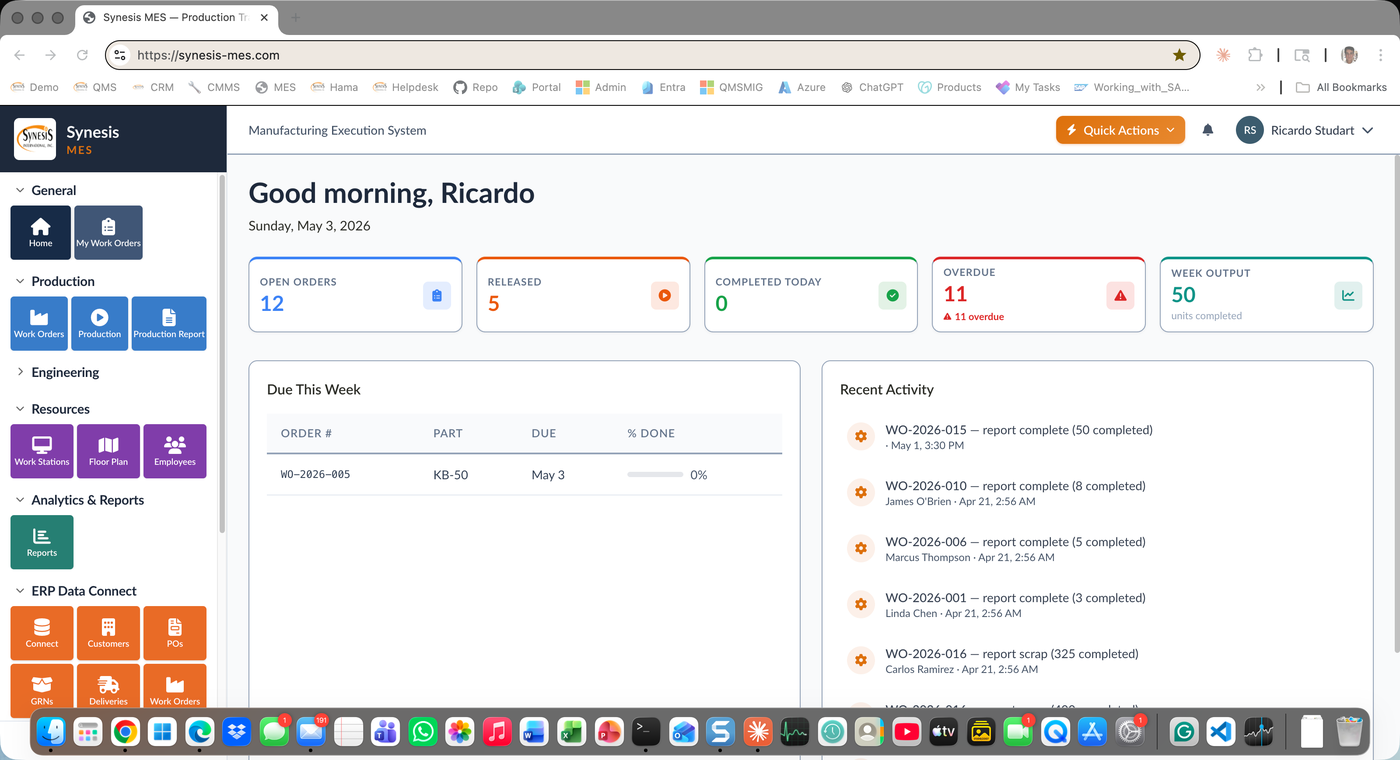Open a new browser tab
Screen dimensions: 1400x760
(x=295, y=18)
